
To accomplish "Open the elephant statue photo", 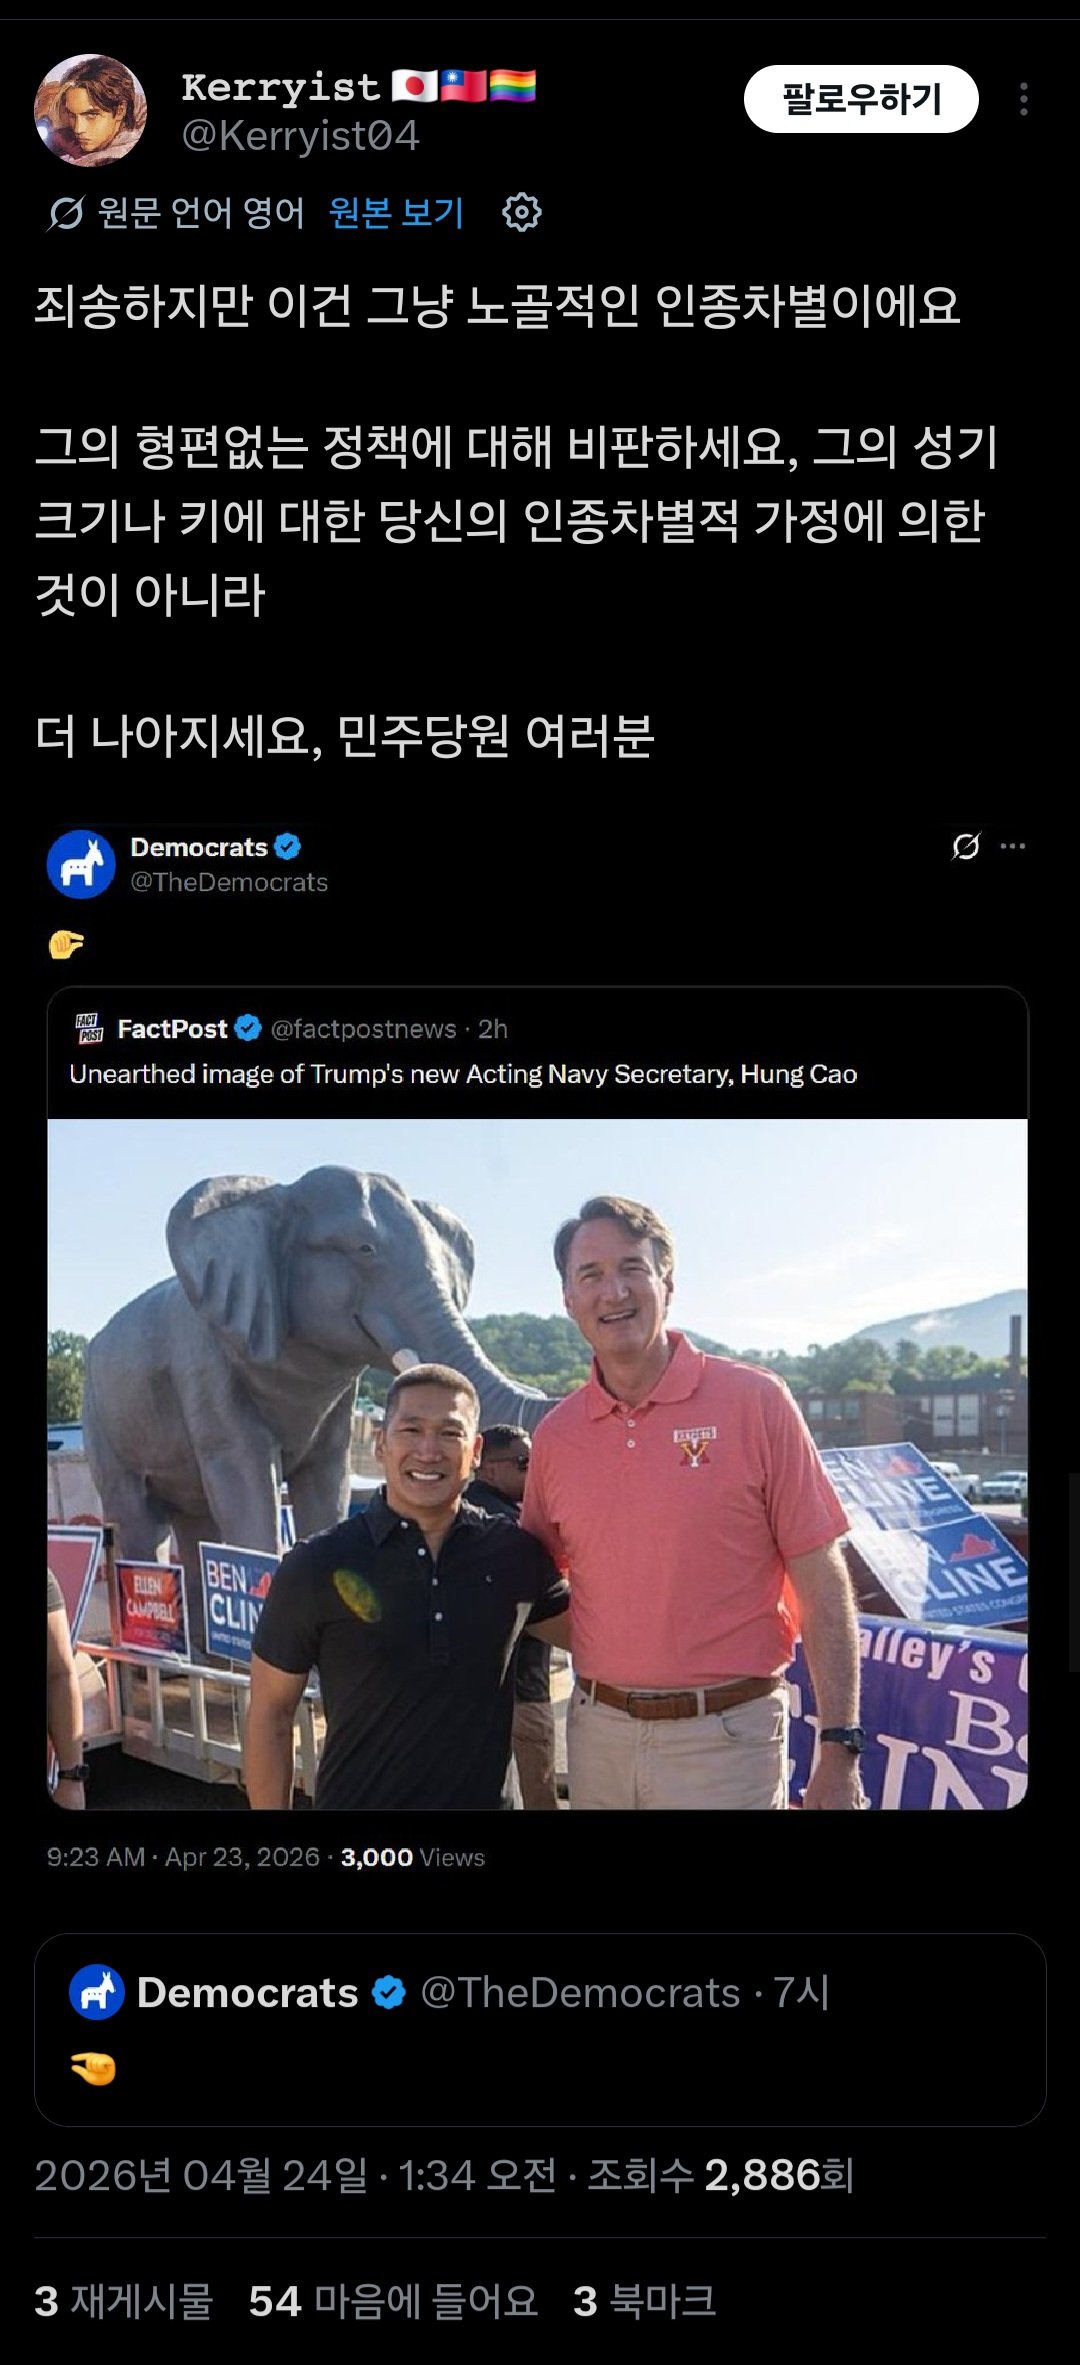I will point(537,1463).
